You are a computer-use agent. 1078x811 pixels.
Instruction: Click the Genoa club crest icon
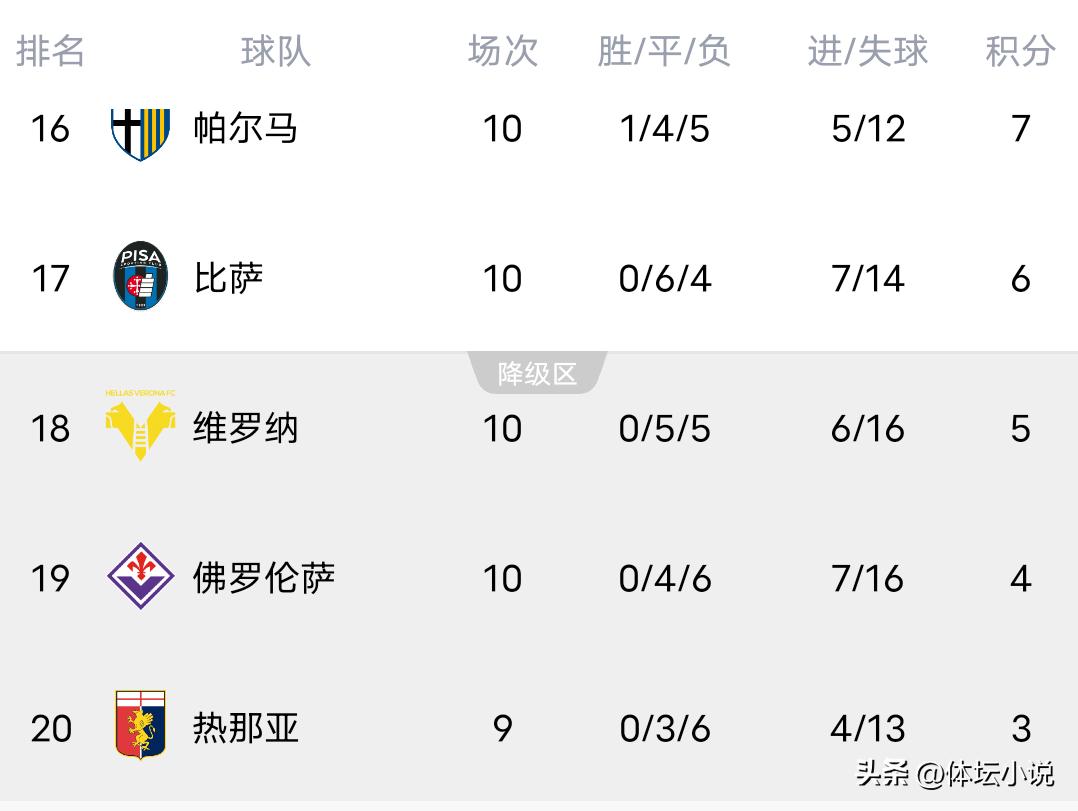140,725
